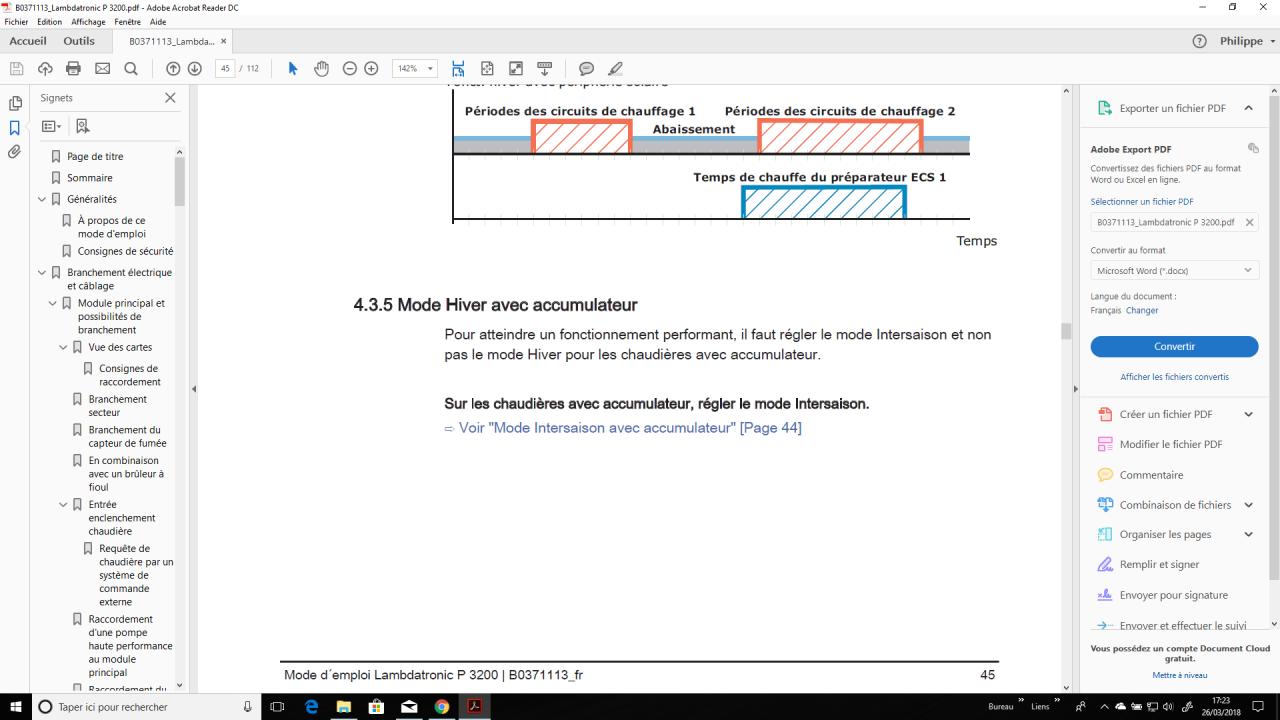This screenshot has height=720, width=1280.
Task: Open the Find text magnifier
Action: [x=130, y=68]
